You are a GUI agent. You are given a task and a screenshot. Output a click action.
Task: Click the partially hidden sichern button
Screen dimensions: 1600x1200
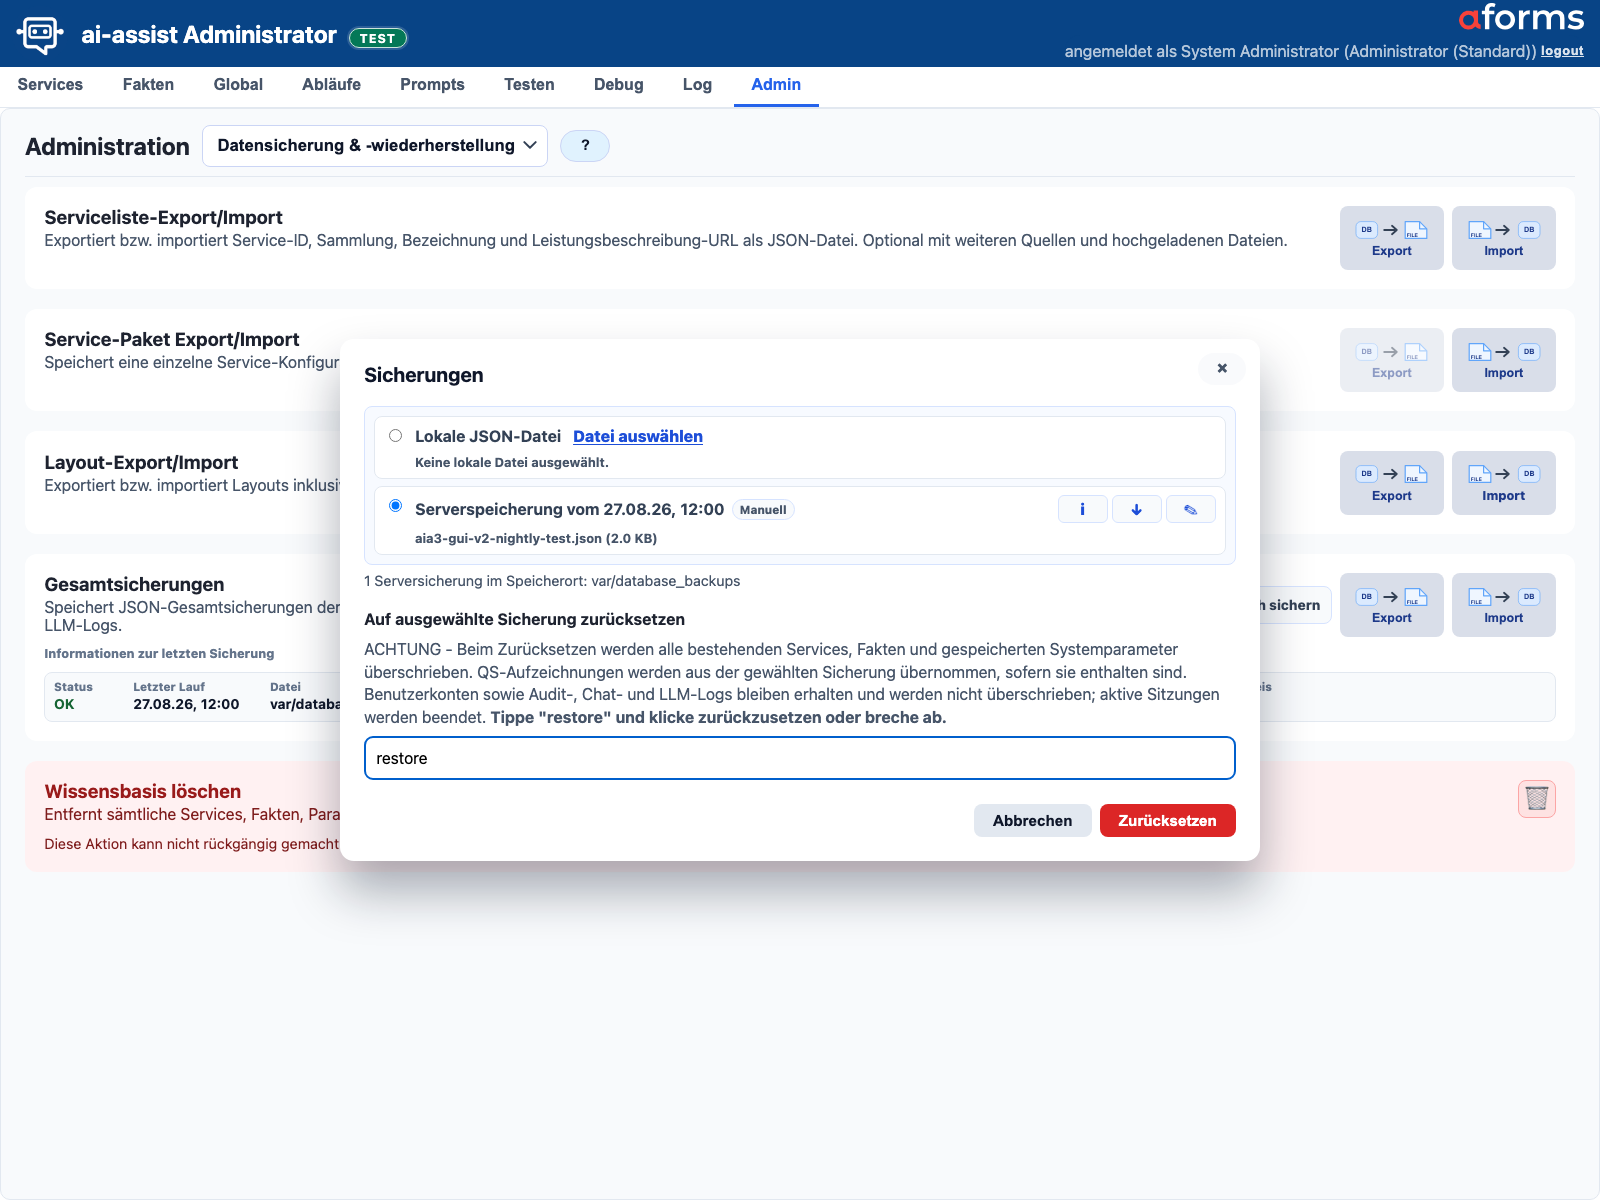point(1294,605)
